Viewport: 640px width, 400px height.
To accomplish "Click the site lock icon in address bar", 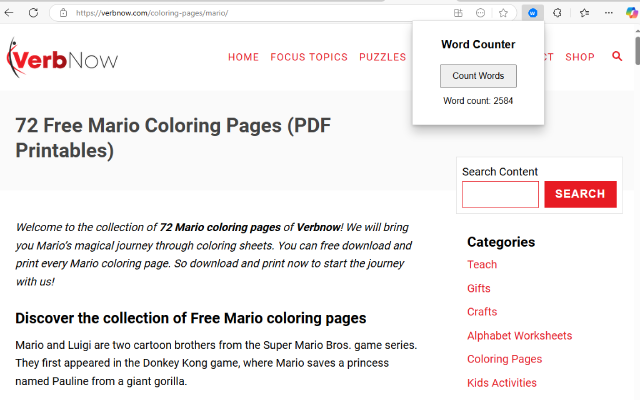I will (x=63, y=13).
